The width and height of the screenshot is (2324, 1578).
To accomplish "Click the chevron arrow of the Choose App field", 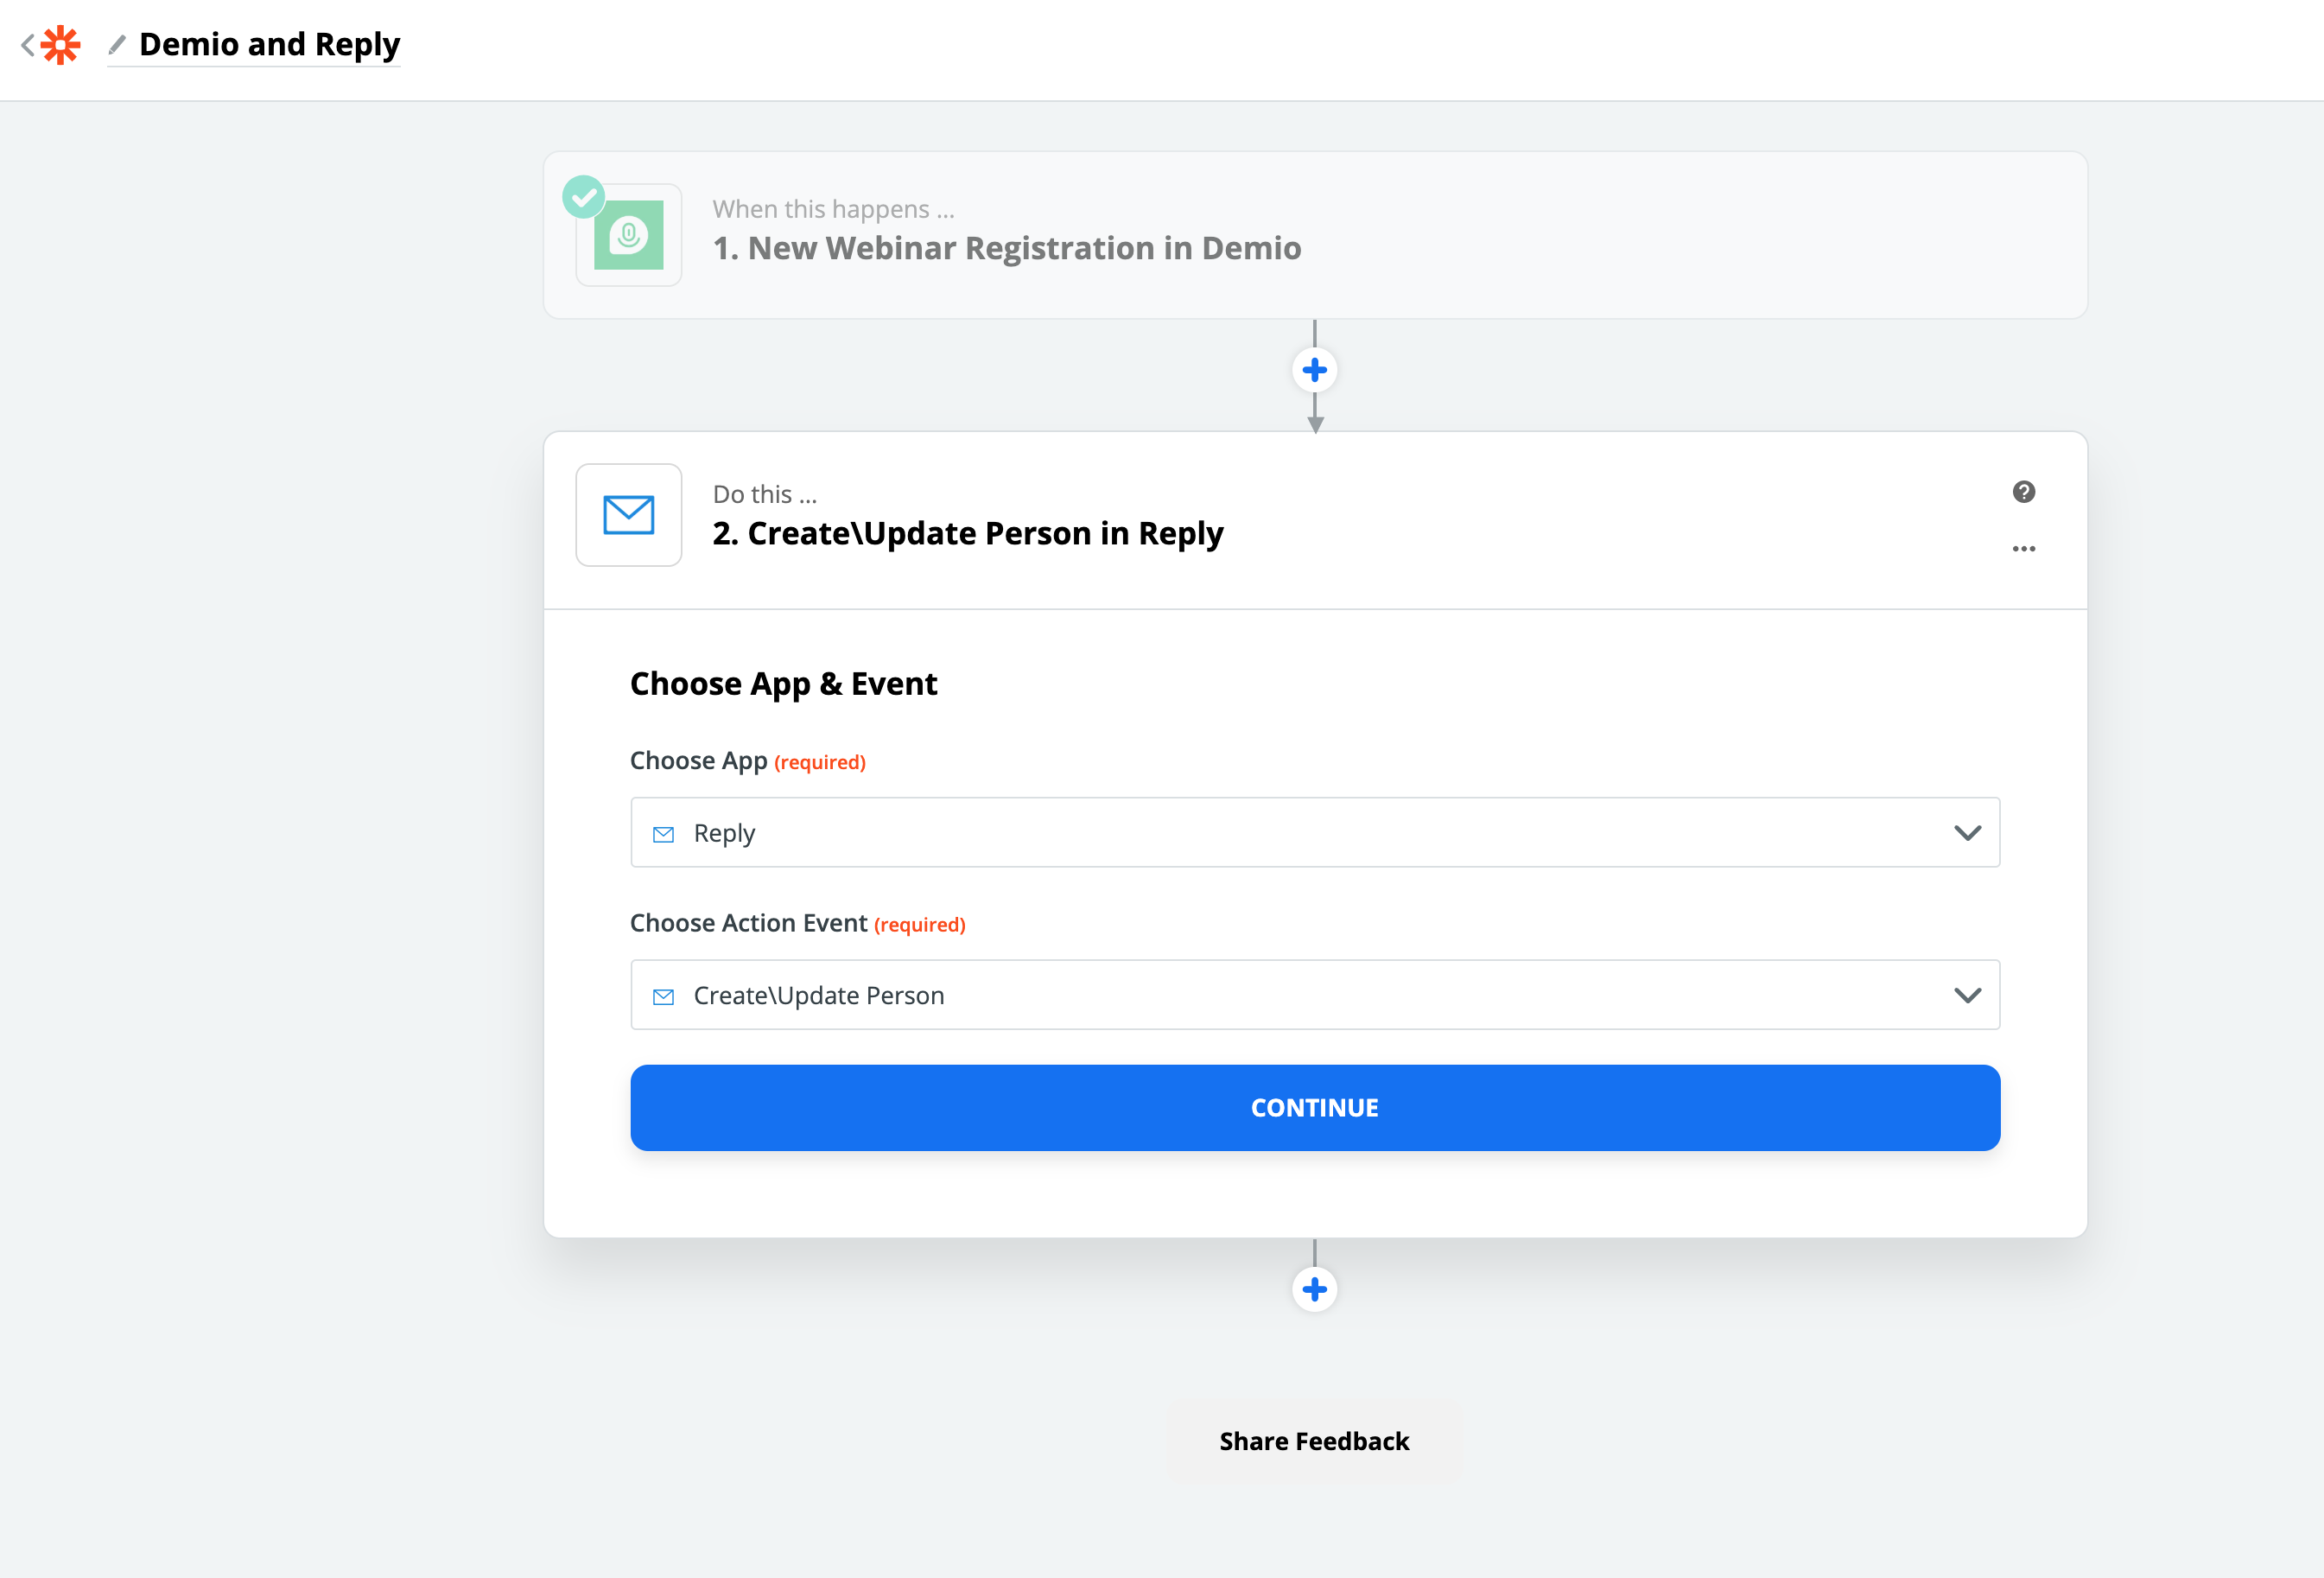I will click(1967, 833).
